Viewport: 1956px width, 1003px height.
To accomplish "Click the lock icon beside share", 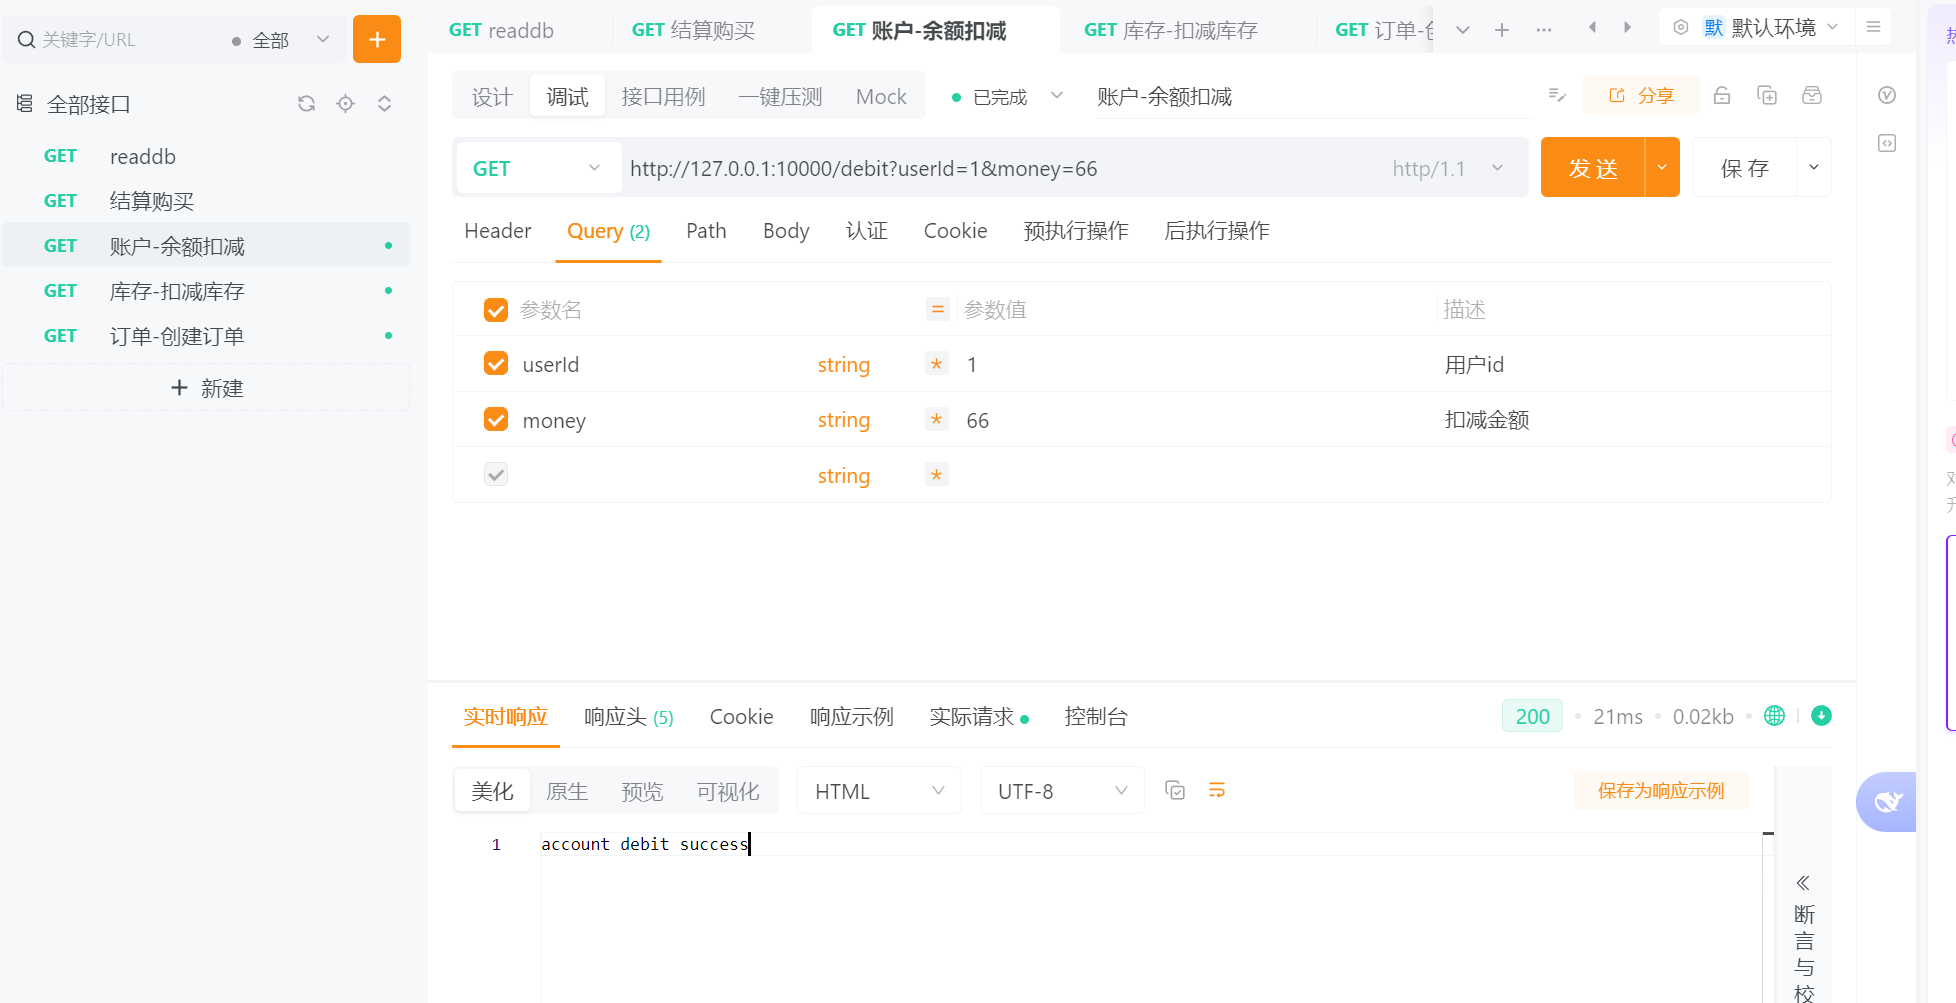I will click(x=1721, y=96).
